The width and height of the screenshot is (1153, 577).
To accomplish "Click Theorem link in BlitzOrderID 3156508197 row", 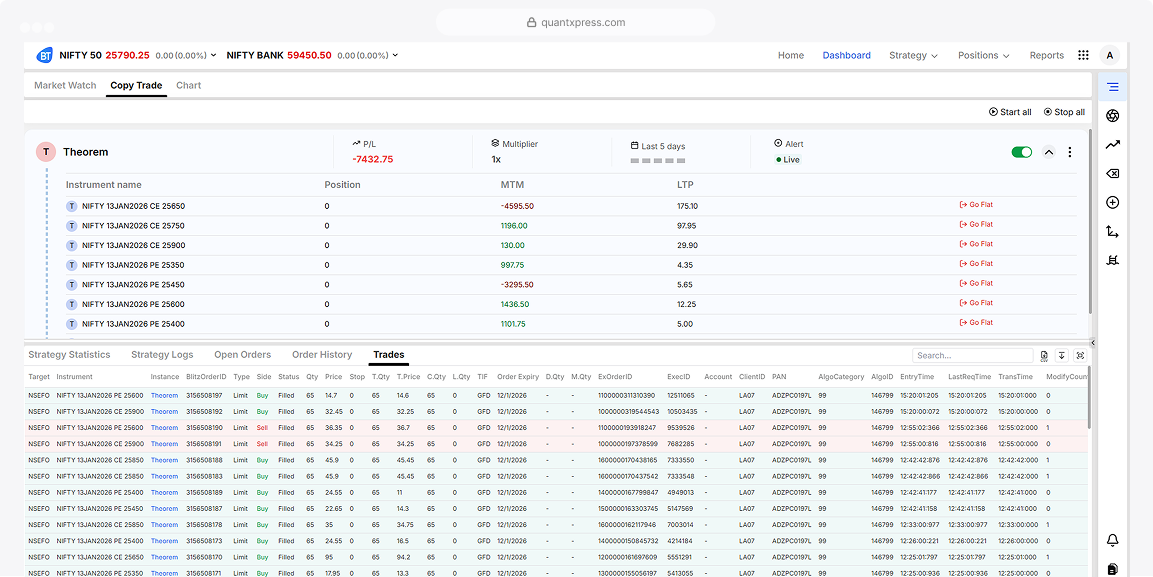I will click(x=165, y=395).
